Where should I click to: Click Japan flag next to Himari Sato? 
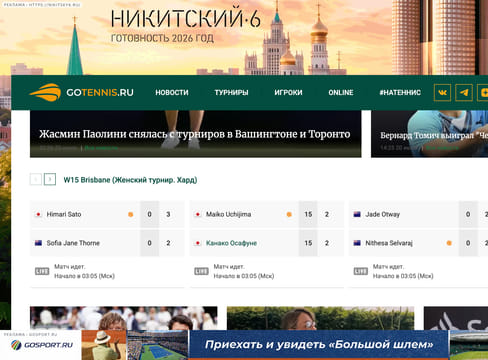coord(38,214)
